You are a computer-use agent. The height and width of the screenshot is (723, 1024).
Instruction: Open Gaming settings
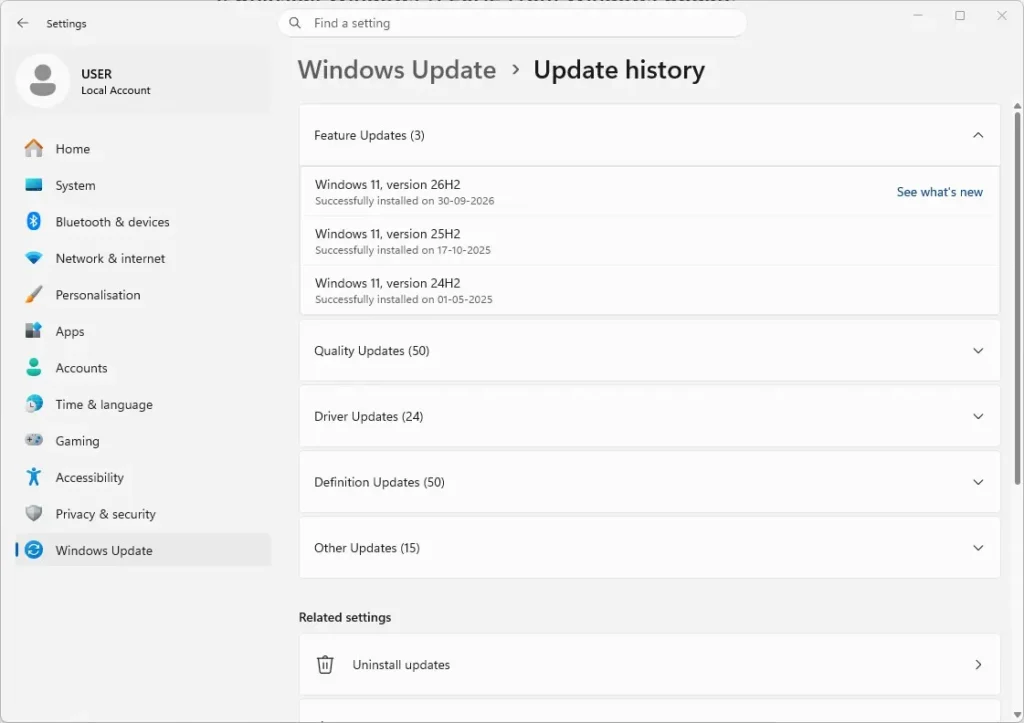[143, 442]
